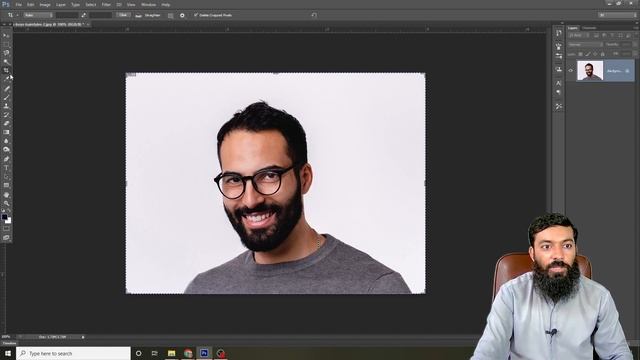Open crop overlay grid options
The image size is (640, 360).
tap(170, 16)
